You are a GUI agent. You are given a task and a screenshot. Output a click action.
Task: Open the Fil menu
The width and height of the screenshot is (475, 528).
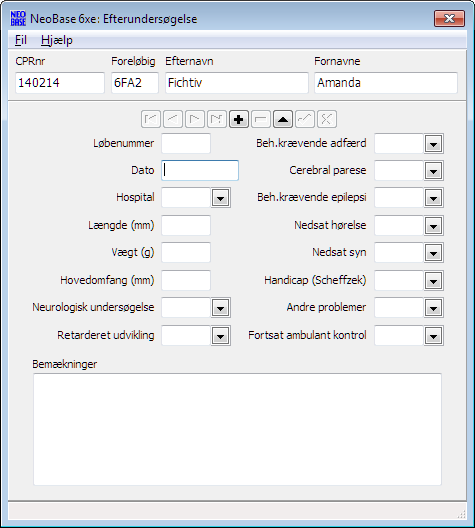pyautogui.click(x=21, y=40)
